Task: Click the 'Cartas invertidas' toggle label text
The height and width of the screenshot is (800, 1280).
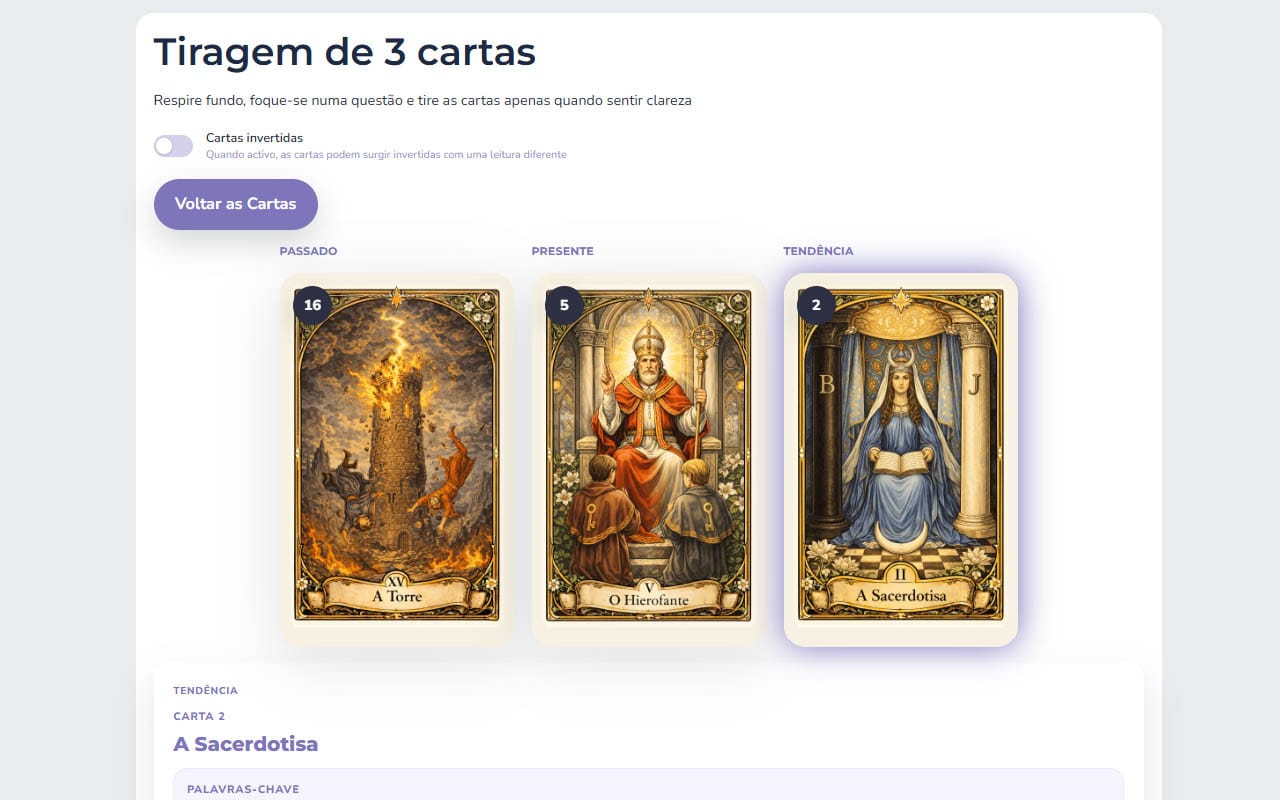Action: coord(254,138)
